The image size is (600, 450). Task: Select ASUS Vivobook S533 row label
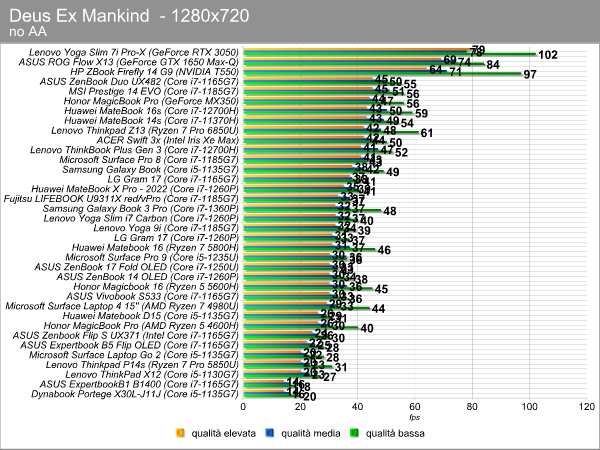coord(152,297)
